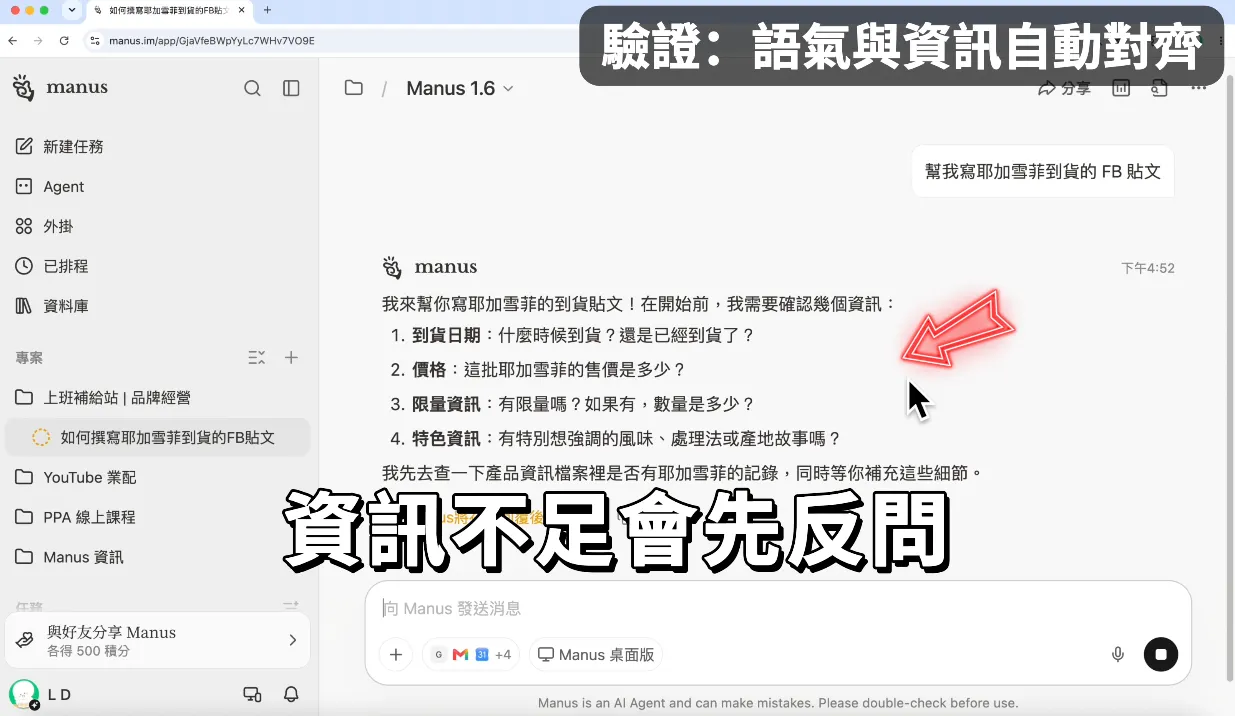Image resolution: width=1235 pixels, height=716 pixels.
Task: Collapse sidebar with panel toggle icon
Action: coord(291,88)
